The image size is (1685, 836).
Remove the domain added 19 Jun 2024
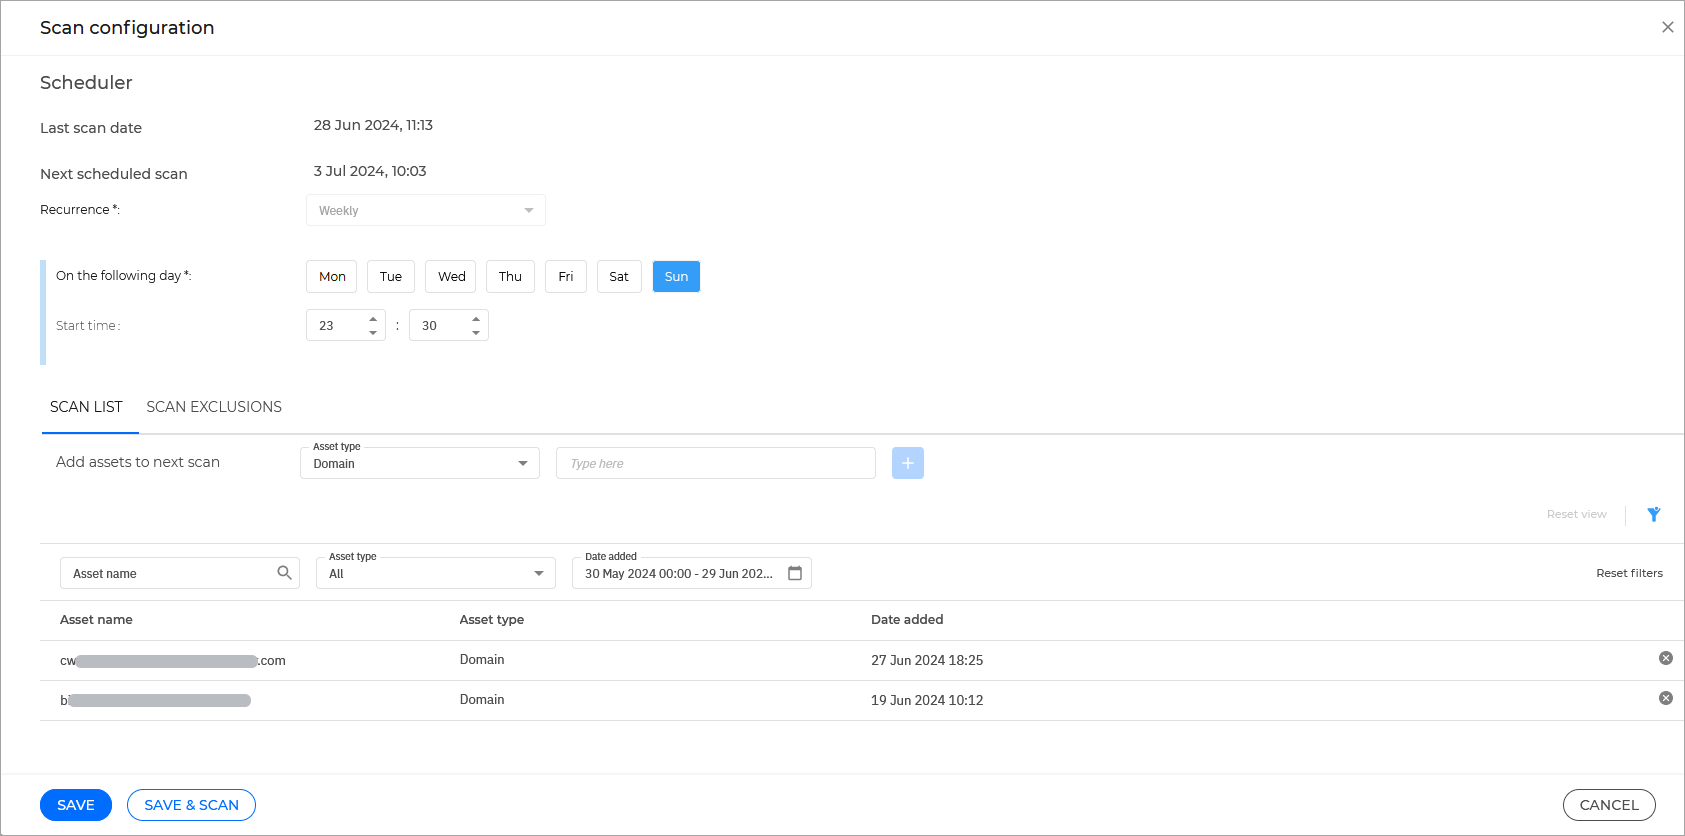tap(1665, 698)
